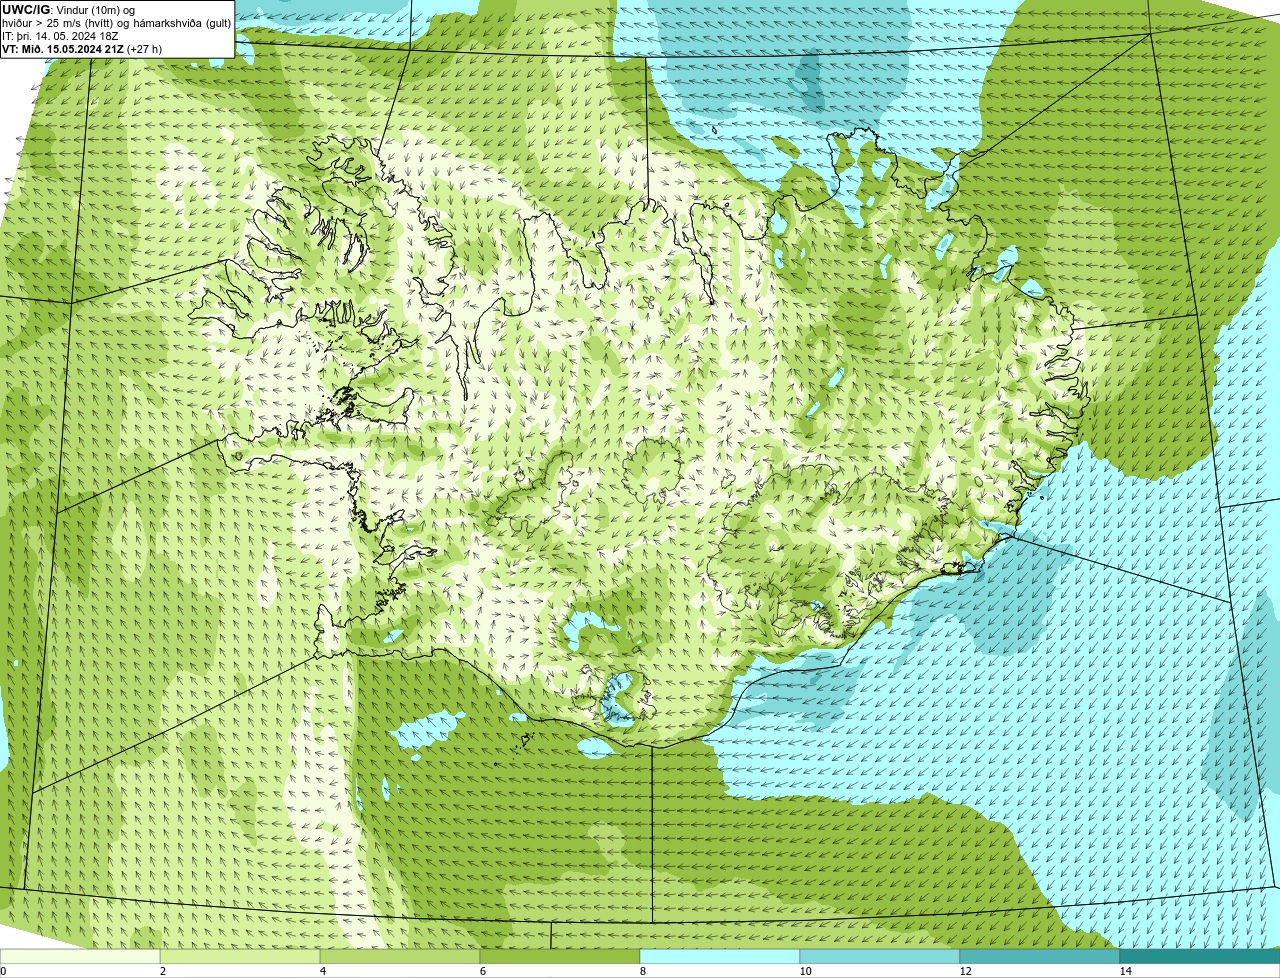Click the scale label "0"
The height and width of the screenshot is (978, 1280).
[x=4, y=971]
